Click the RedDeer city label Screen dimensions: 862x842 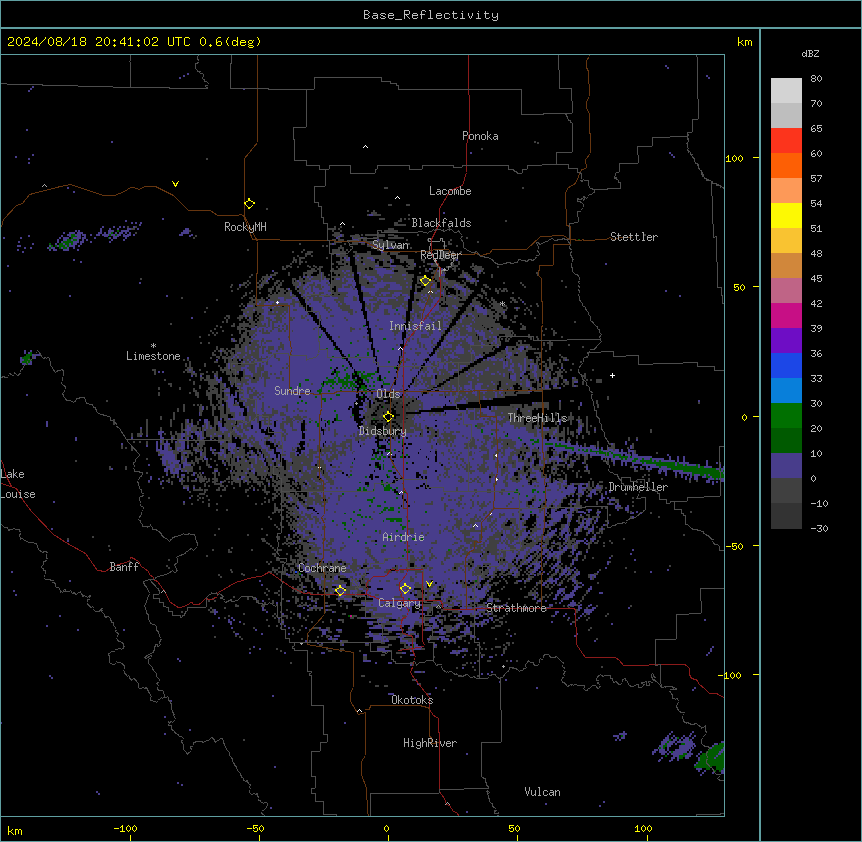pyautogui.click(x=440, y=255)
